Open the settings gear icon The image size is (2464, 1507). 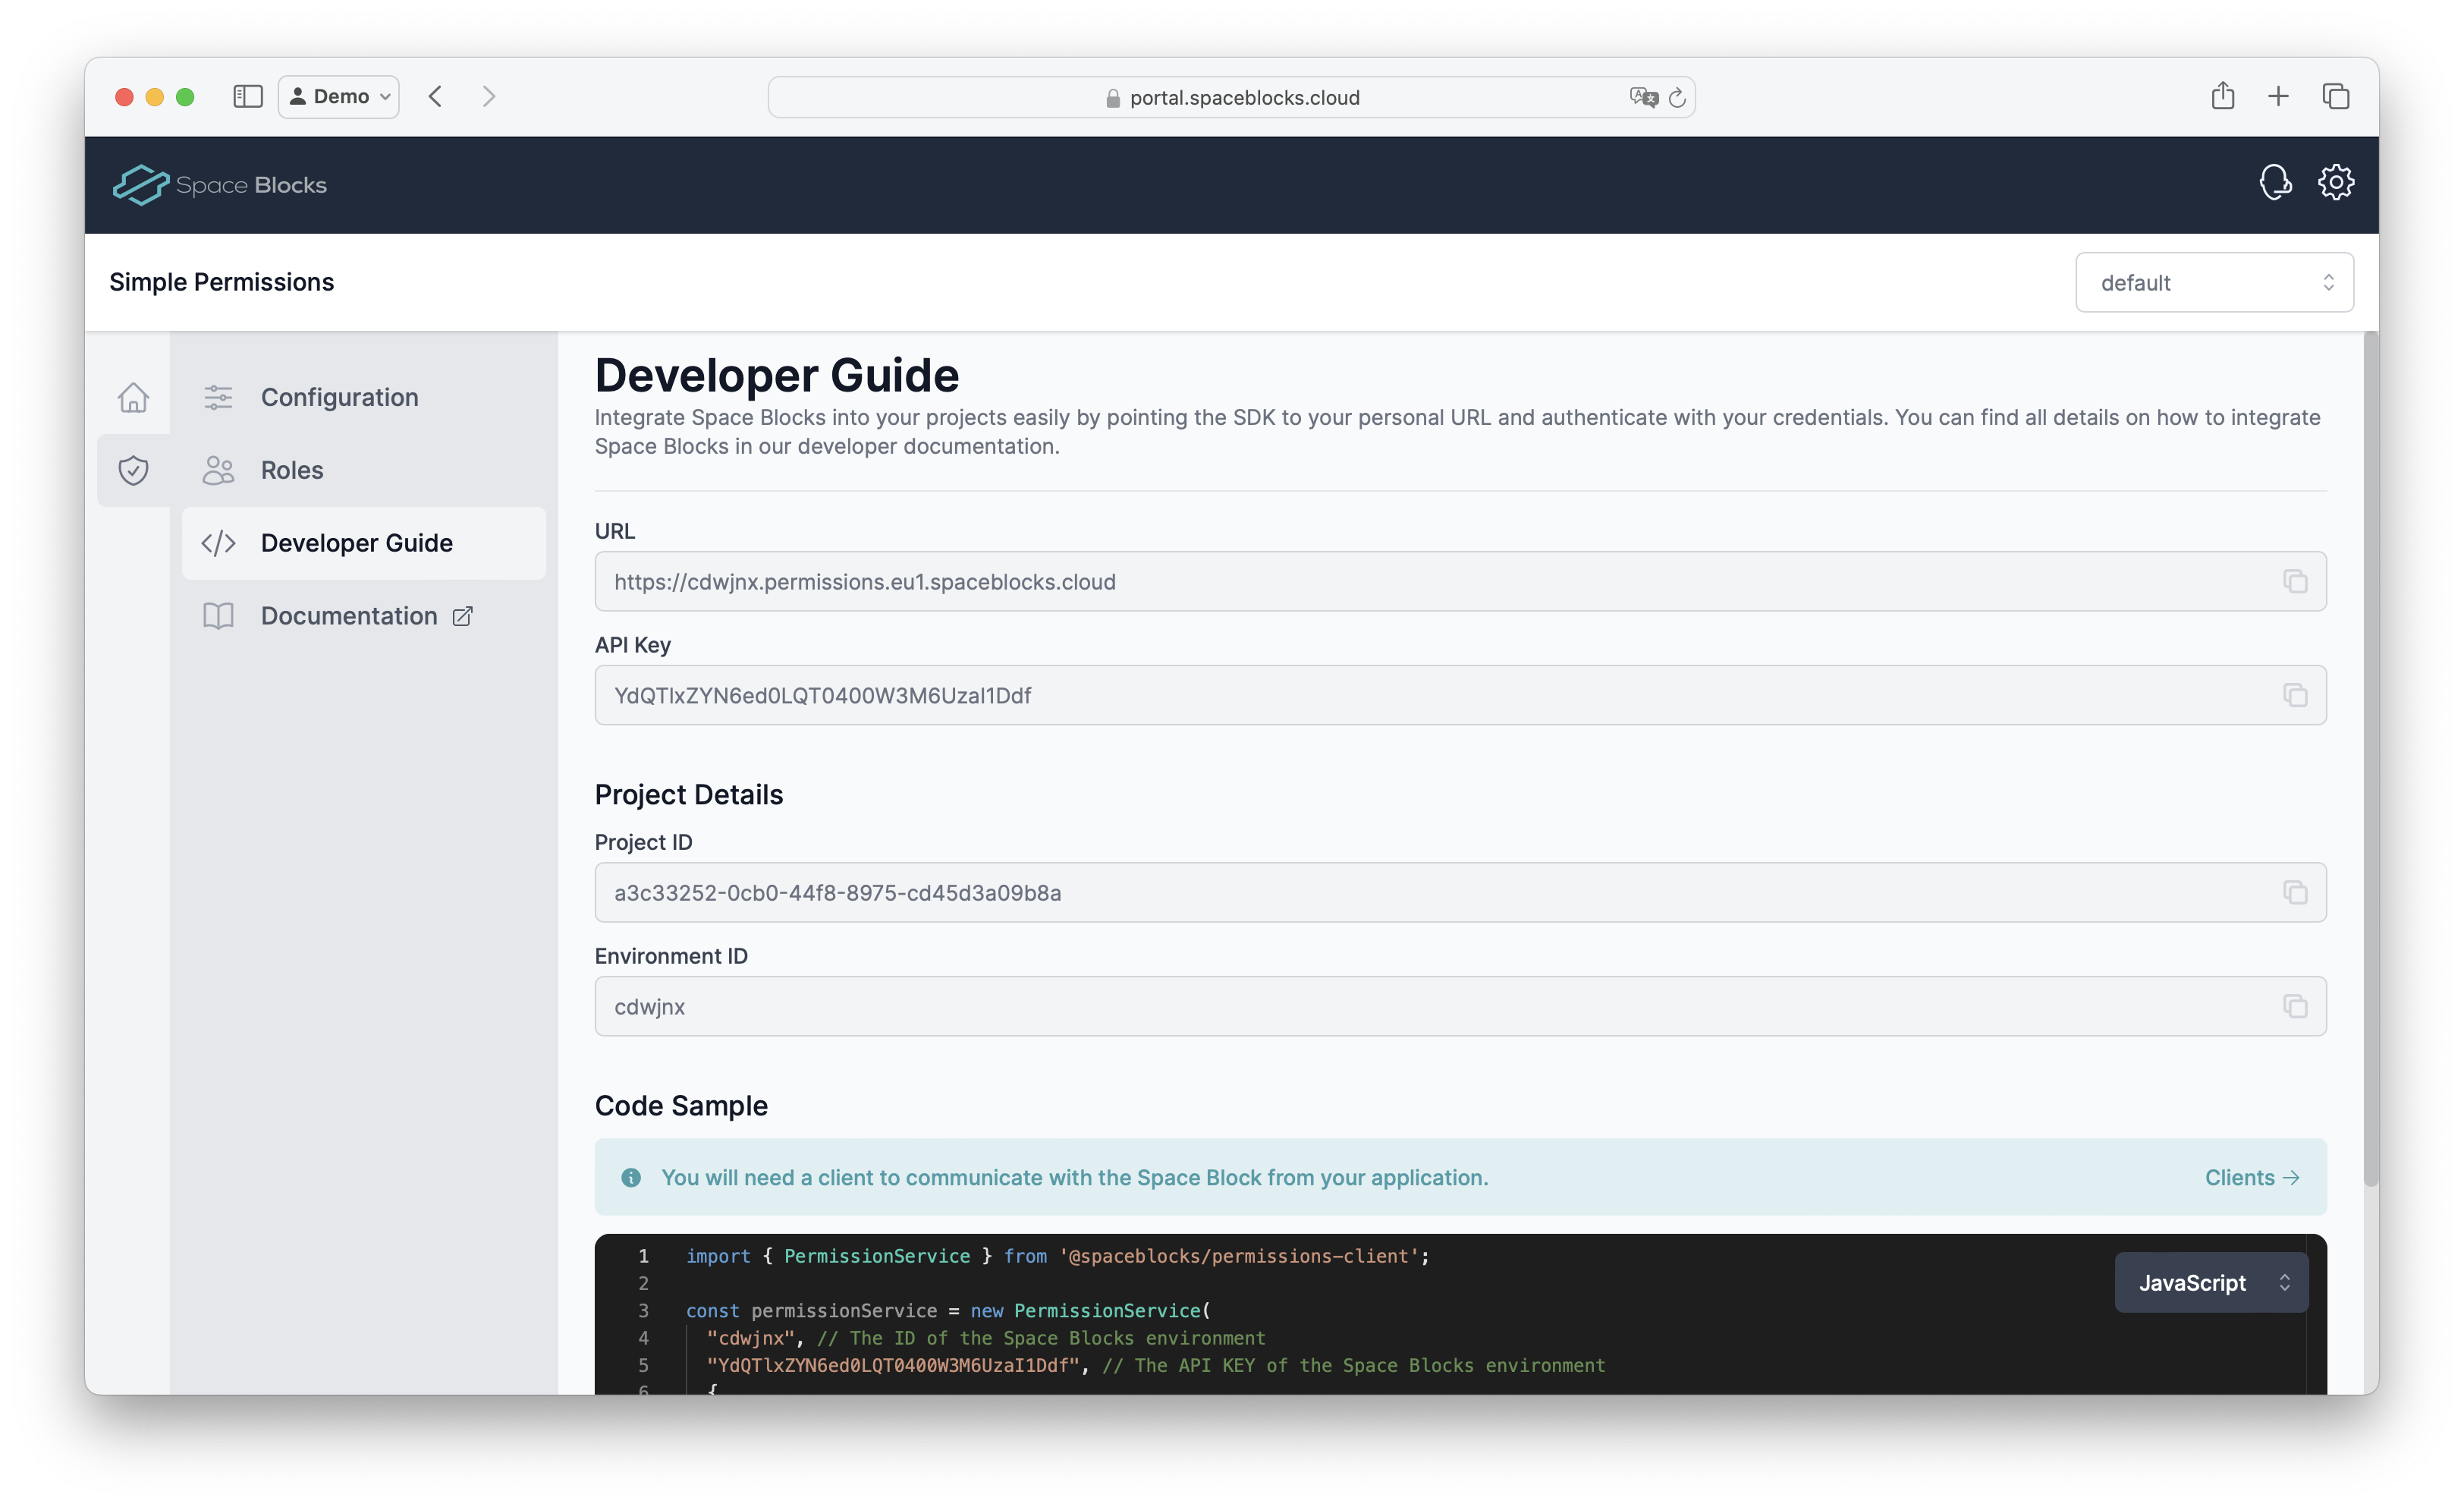tap(2336, 183)
